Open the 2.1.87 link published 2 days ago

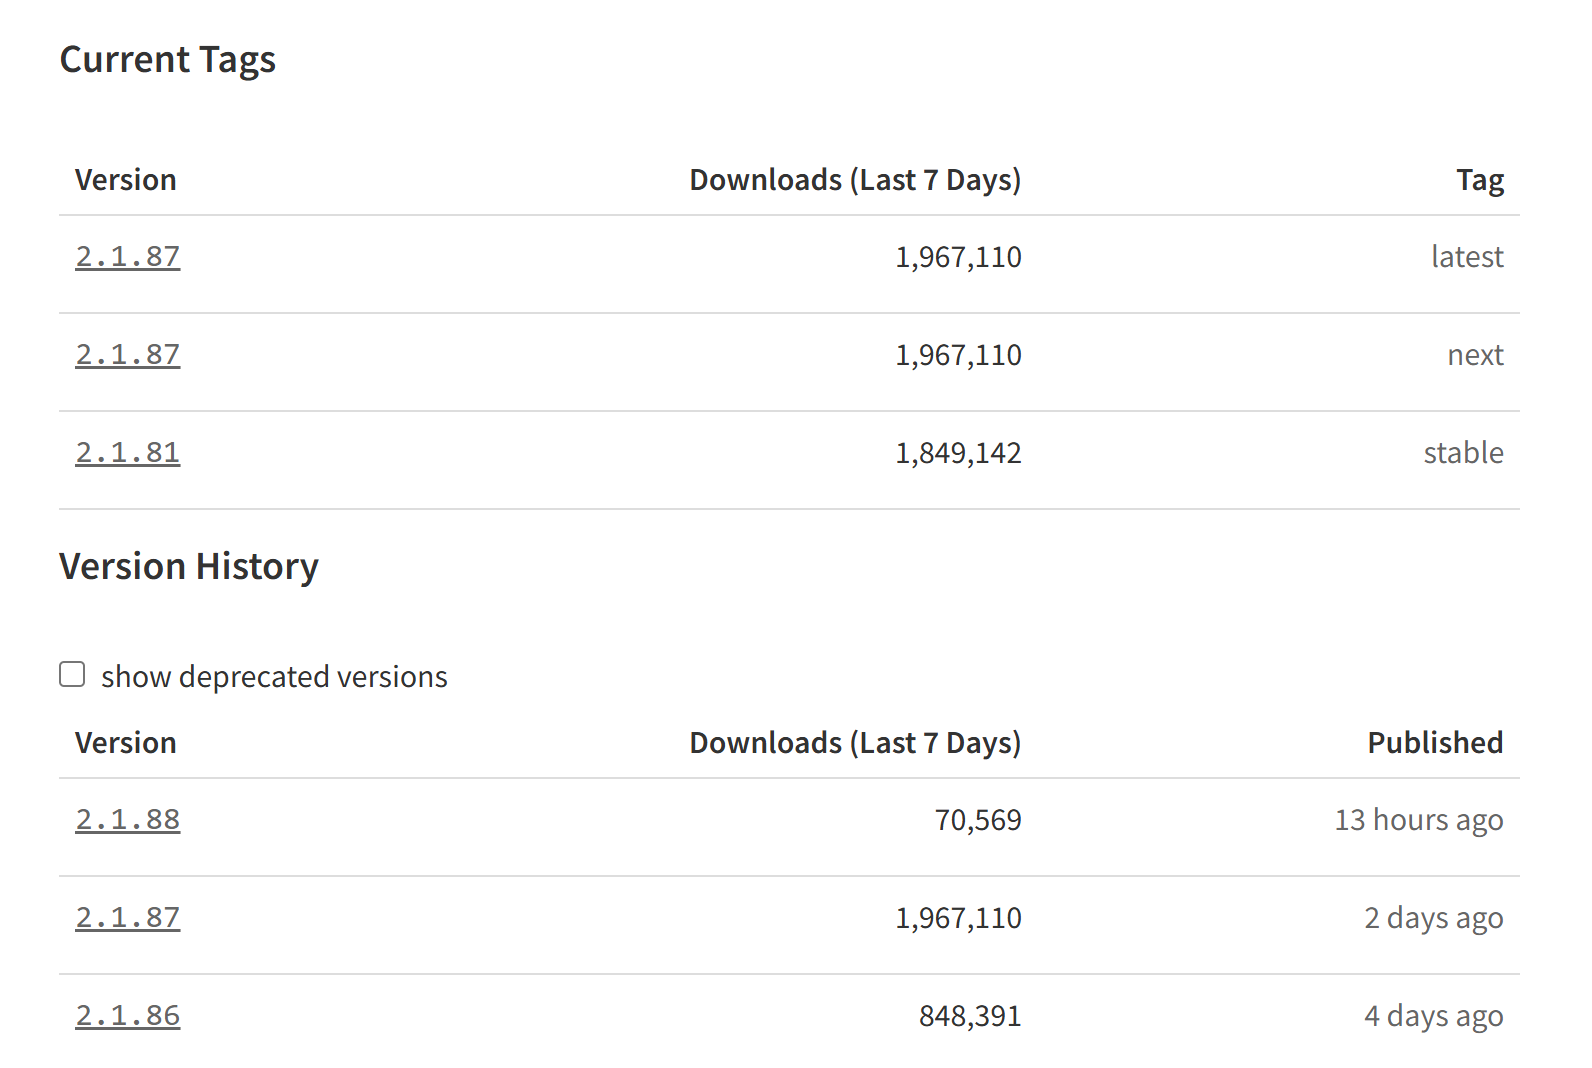point(127,918)
